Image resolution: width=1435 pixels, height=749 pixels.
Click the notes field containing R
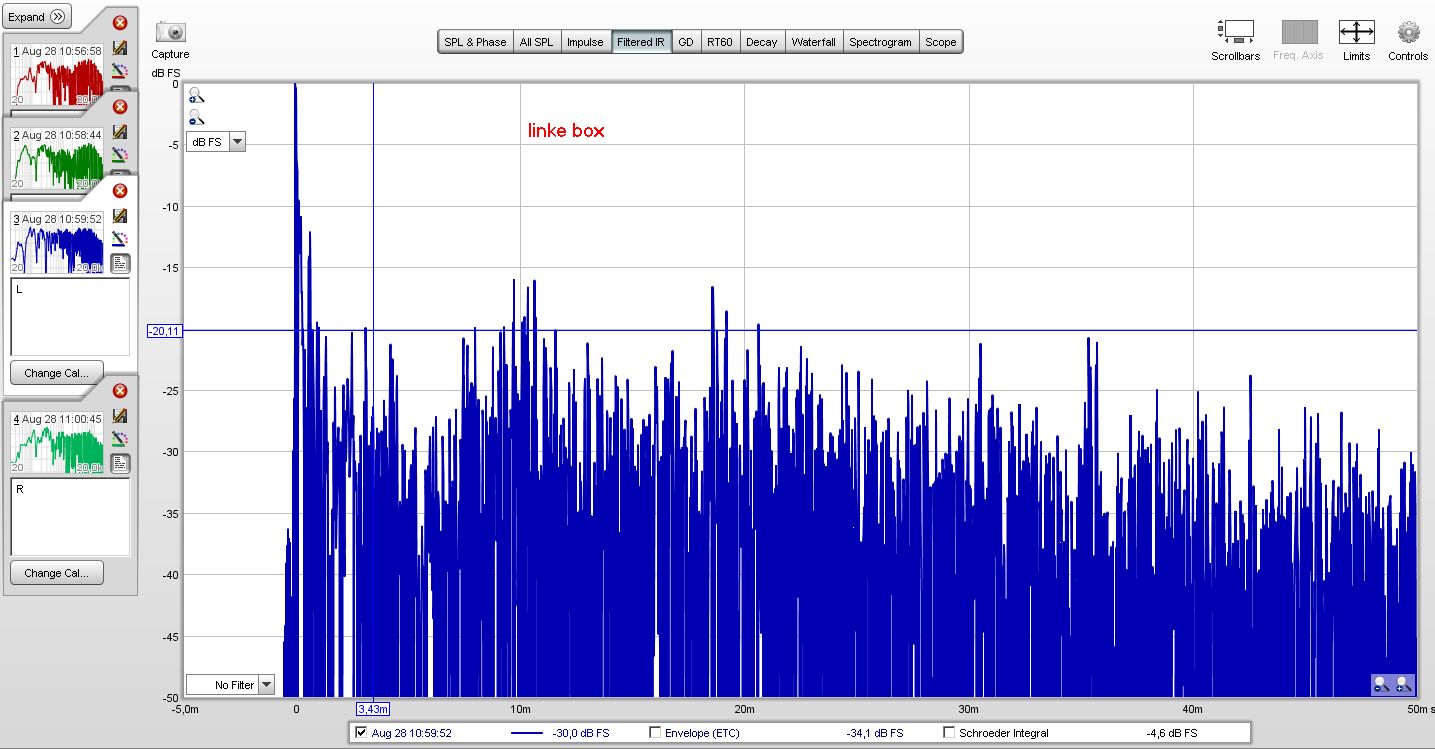tap(70, 516)
